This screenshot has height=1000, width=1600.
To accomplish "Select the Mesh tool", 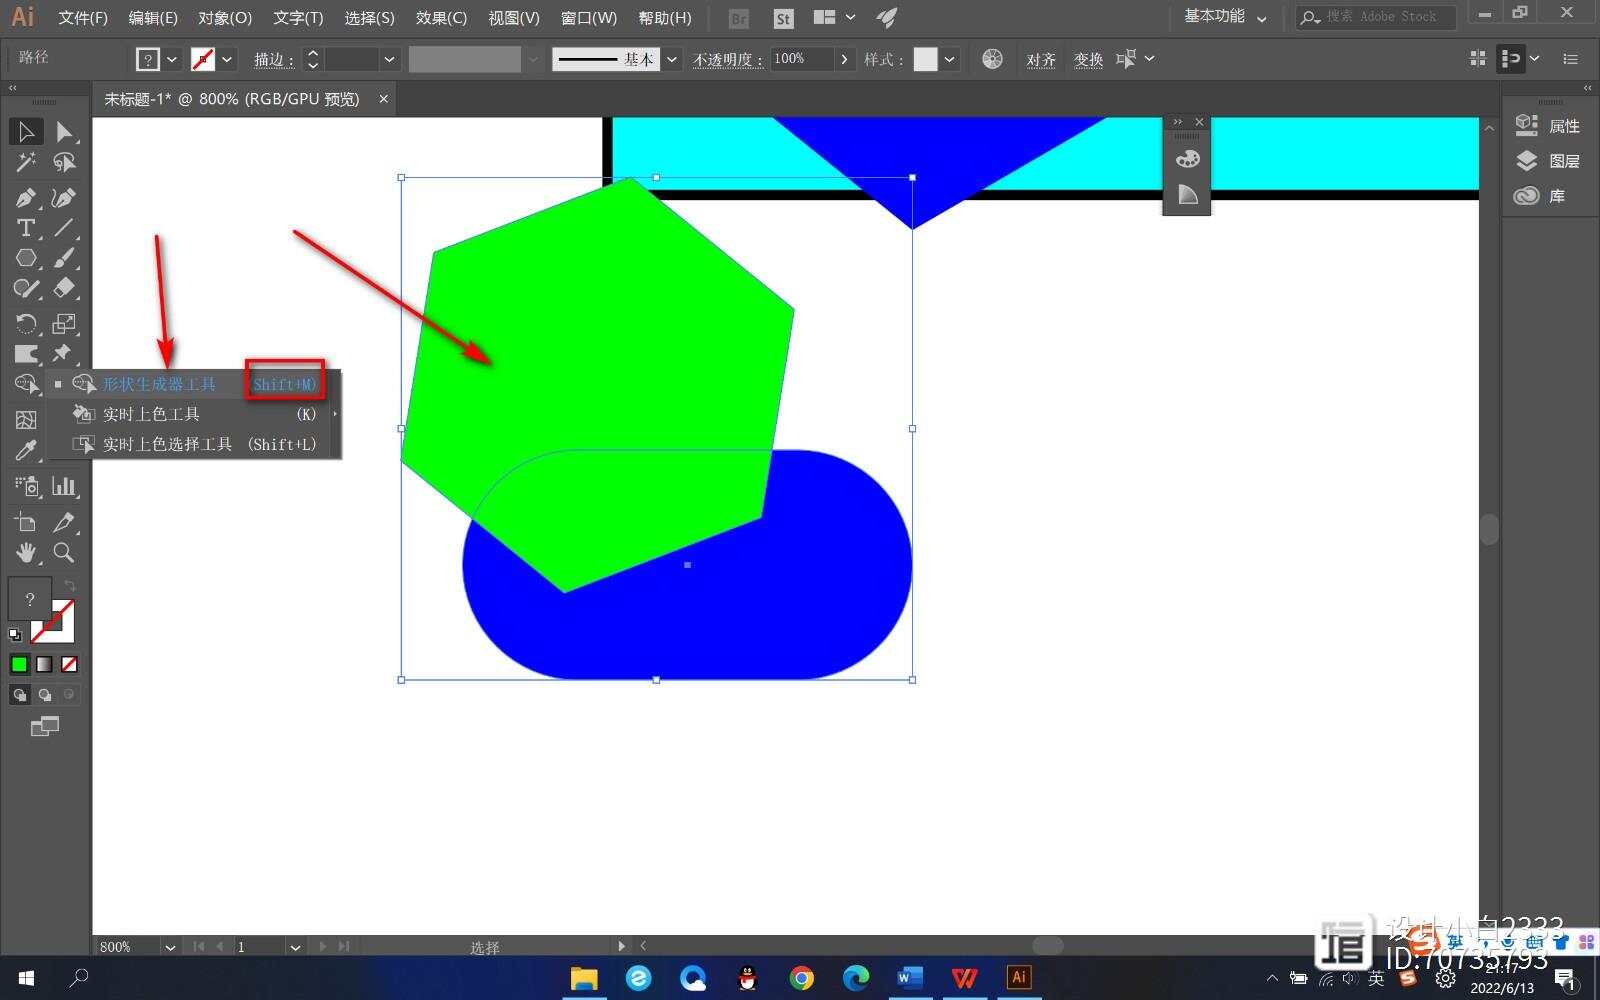I will click(26, 420).
